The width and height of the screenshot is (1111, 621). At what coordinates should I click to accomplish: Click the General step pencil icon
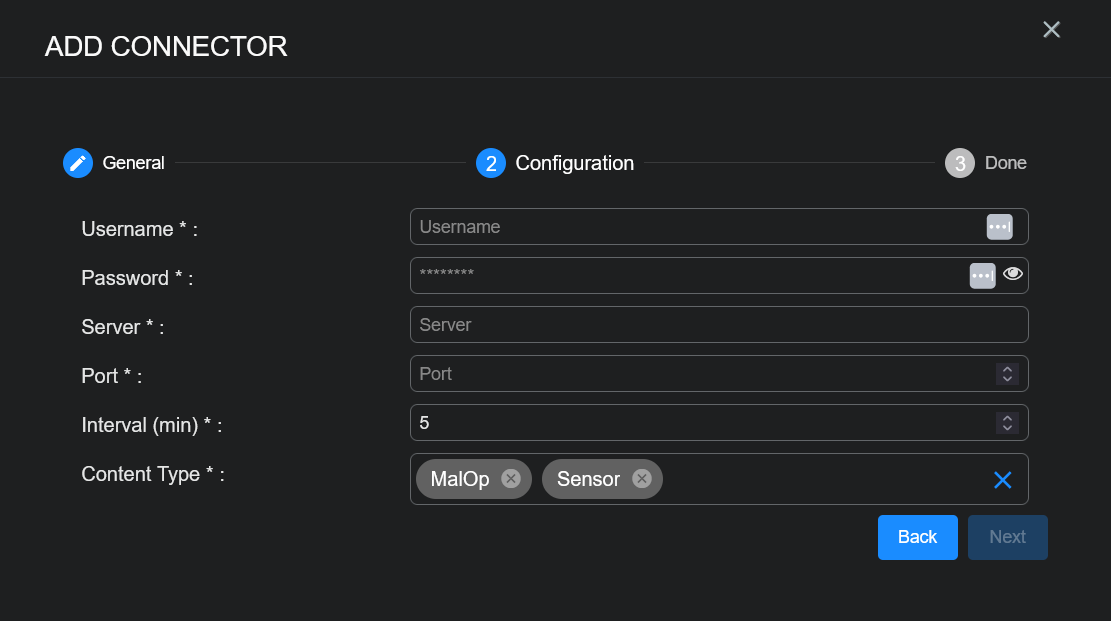click(78, 163)
